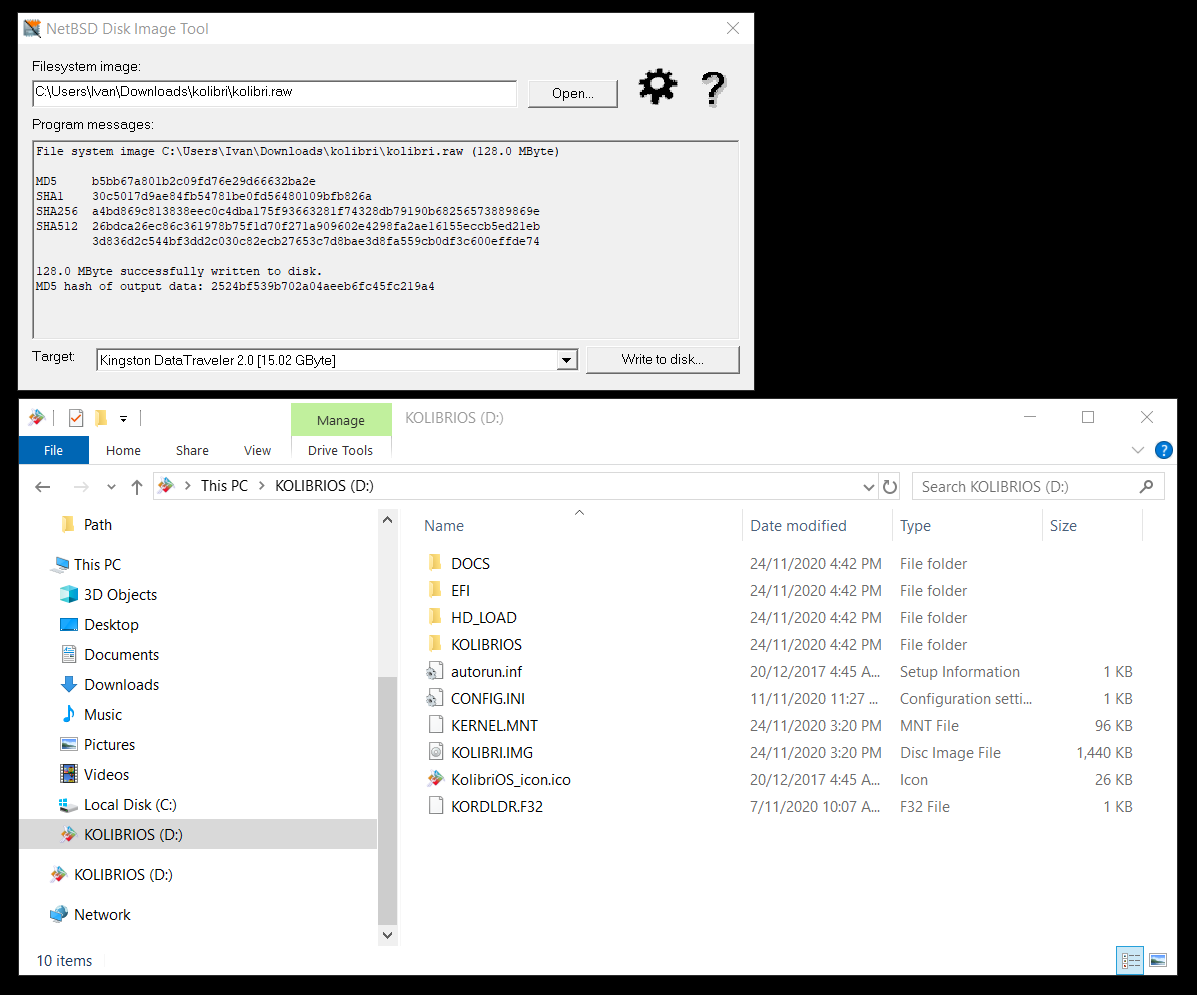Click the question mark help icon
The width and height of the screenshot is (1197, 995).
(712, 89)
